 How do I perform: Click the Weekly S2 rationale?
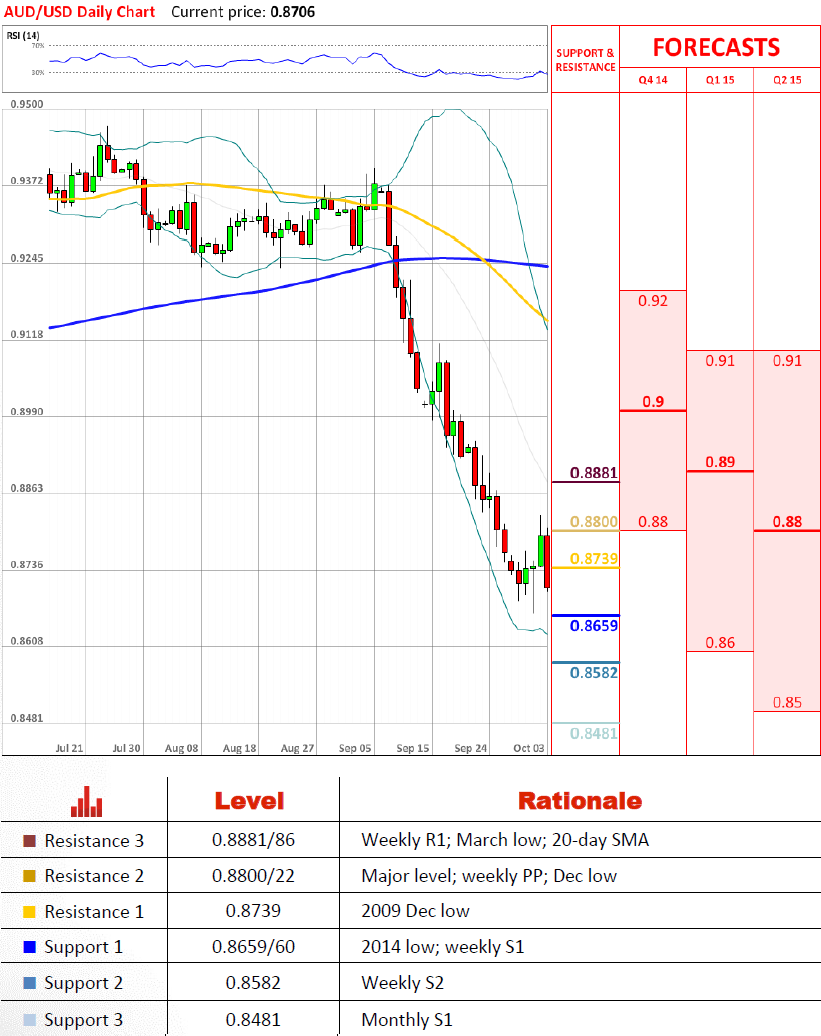(402, 983)
